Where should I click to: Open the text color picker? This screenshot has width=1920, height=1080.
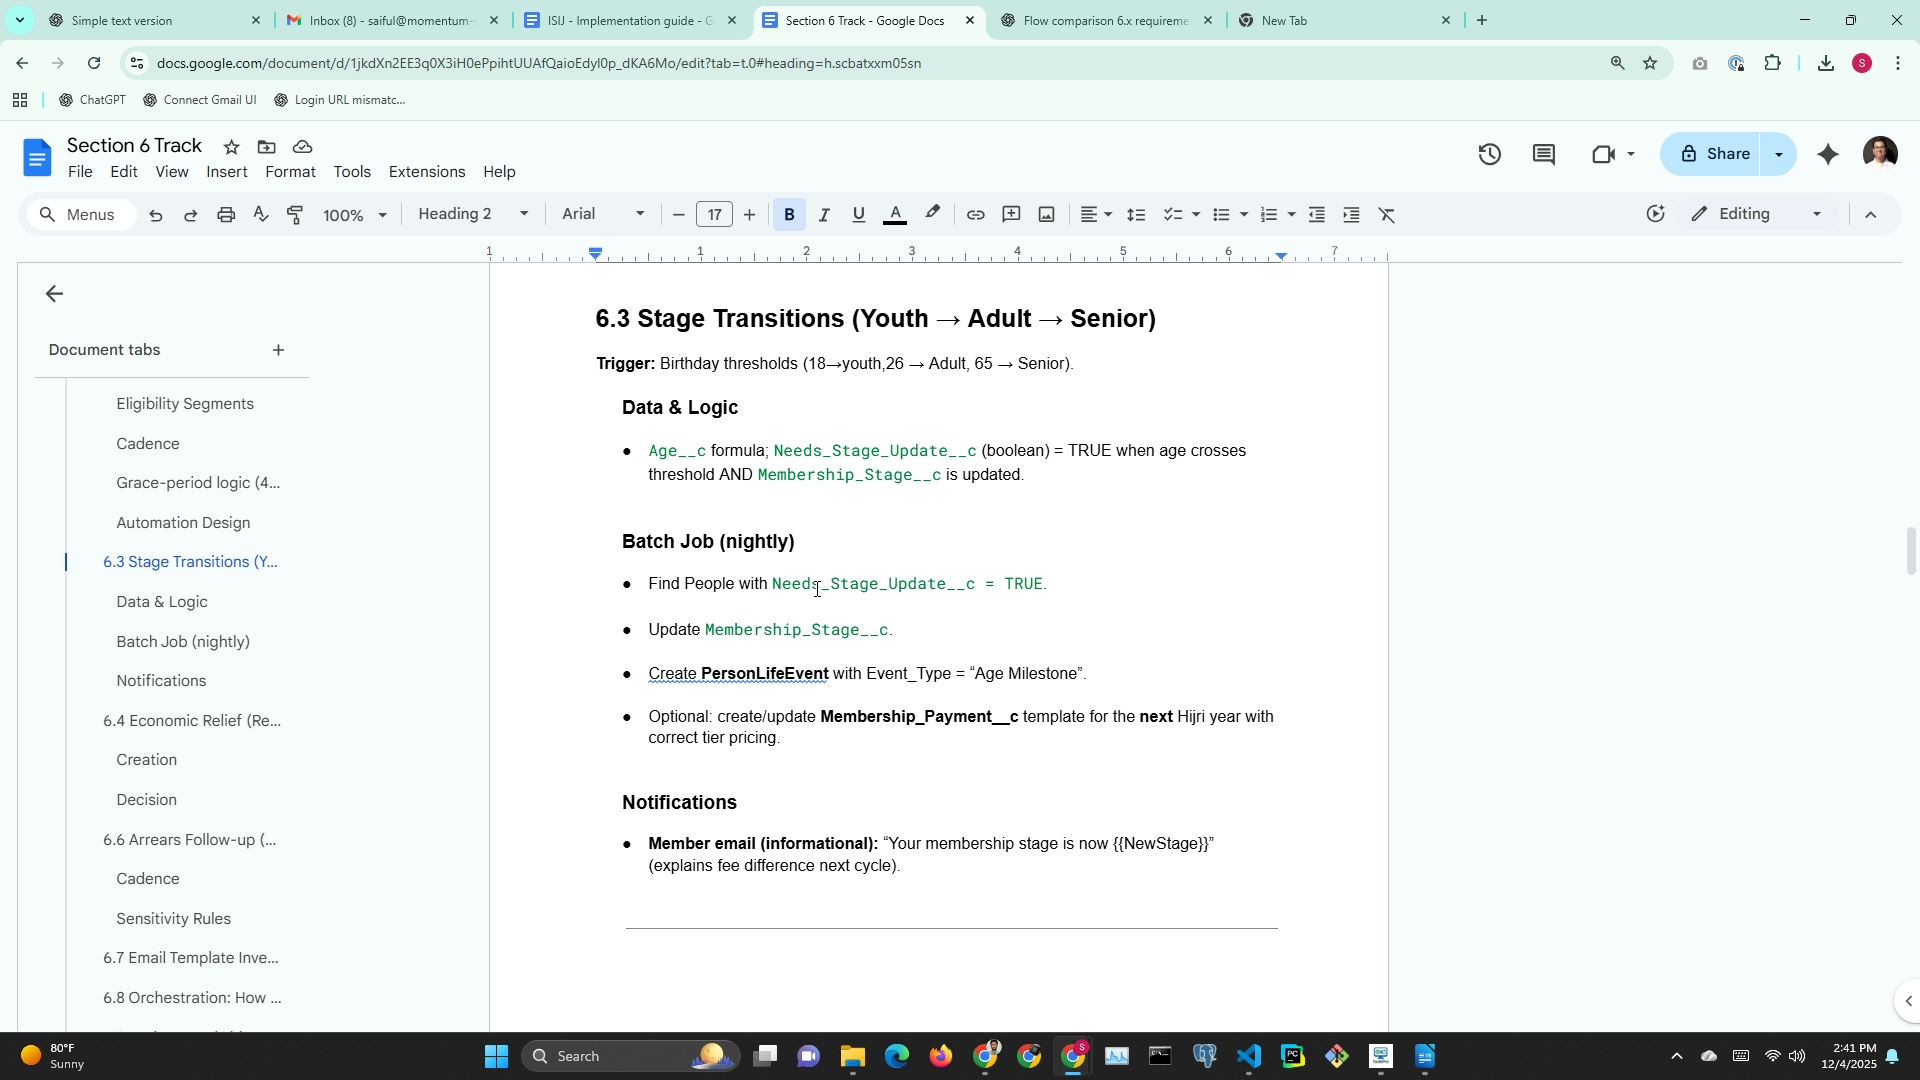click(x=895, y=215)
